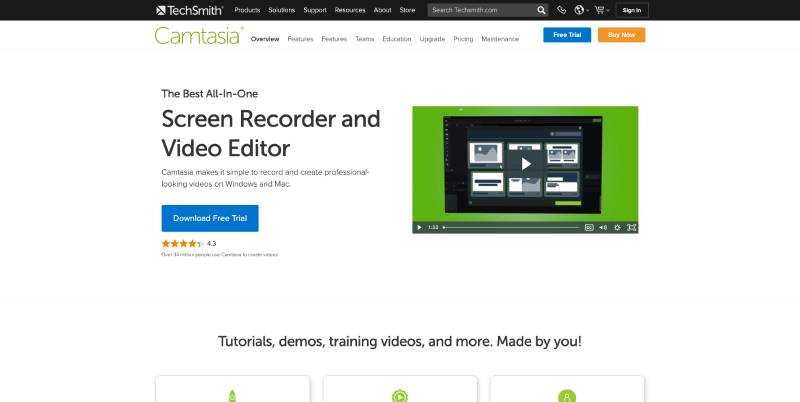Click the search magnifier icon

[541, 10]
